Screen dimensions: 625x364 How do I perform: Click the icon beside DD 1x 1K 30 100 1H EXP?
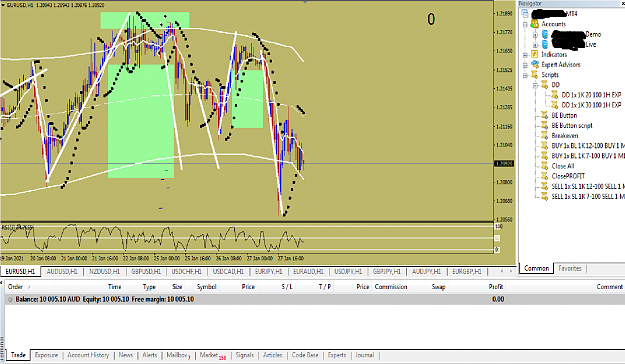pyautogui.click(x=554, y=105)
